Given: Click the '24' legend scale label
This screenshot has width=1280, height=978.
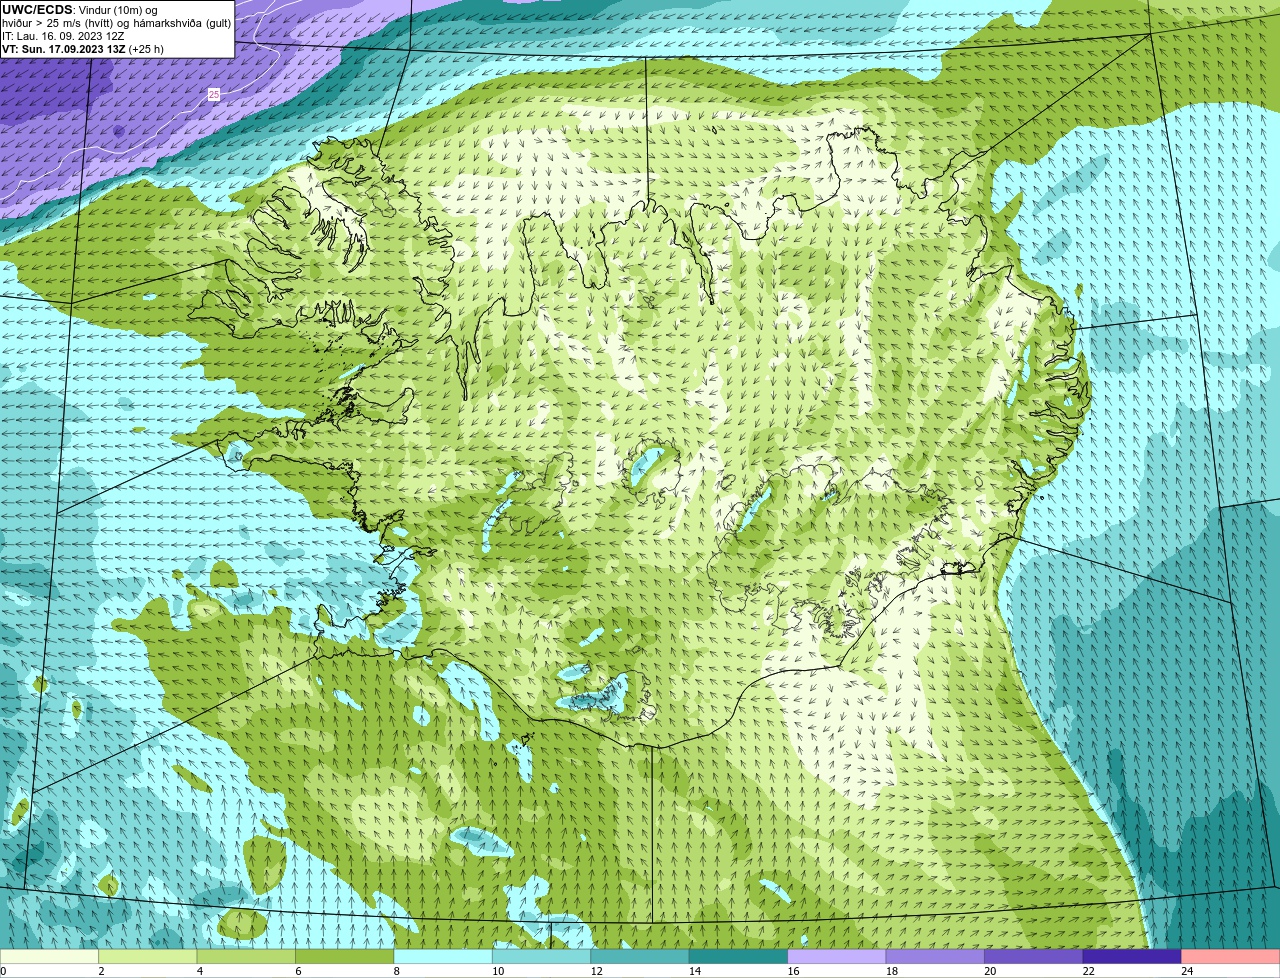Looking at the screenshot, I should tap(1187, 971).
